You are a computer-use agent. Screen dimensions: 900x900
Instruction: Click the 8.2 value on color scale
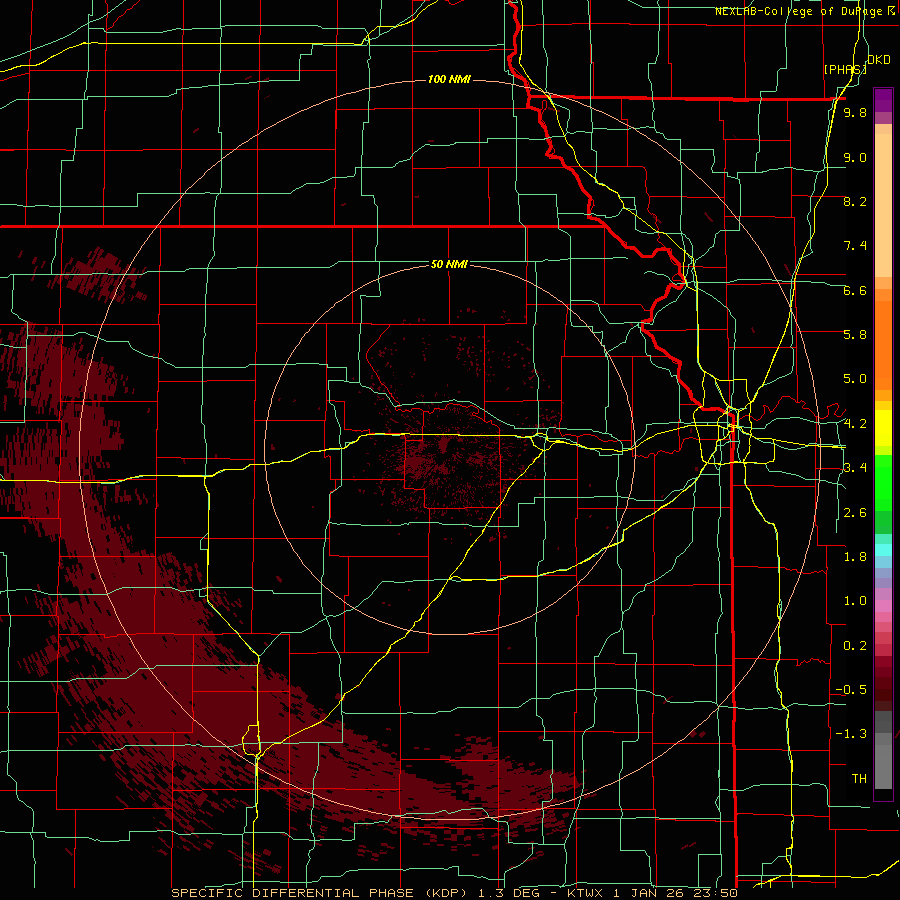[855, 201]
